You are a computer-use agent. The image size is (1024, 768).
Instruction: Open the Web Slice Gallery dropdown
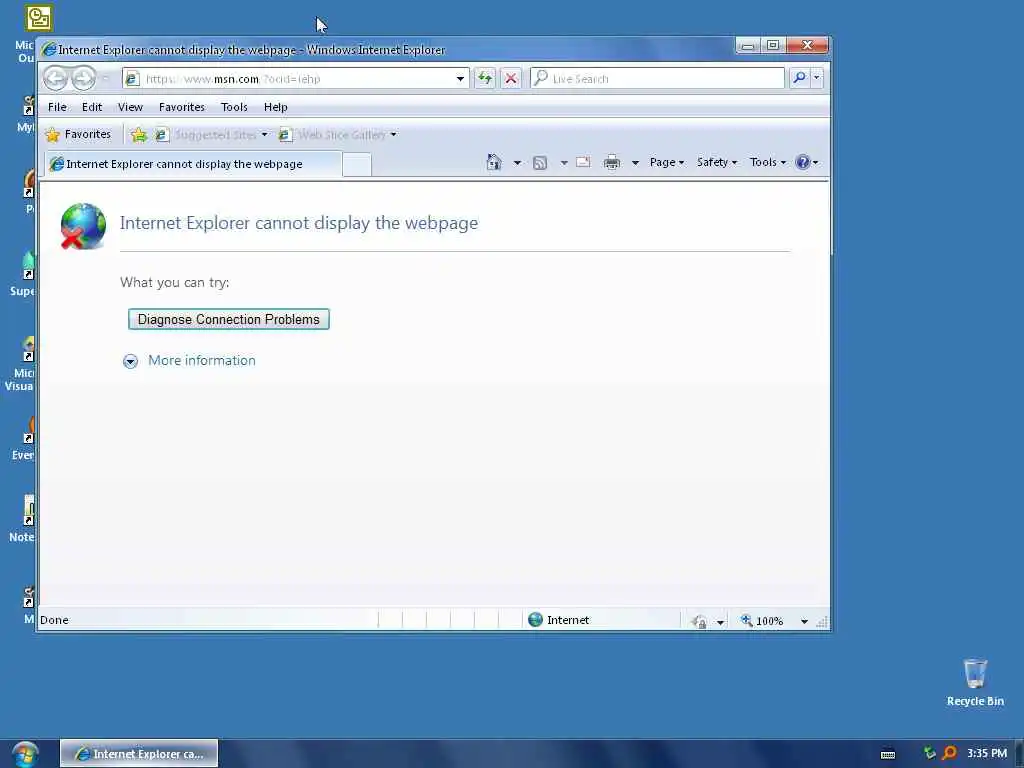click(x=393, y=135)
